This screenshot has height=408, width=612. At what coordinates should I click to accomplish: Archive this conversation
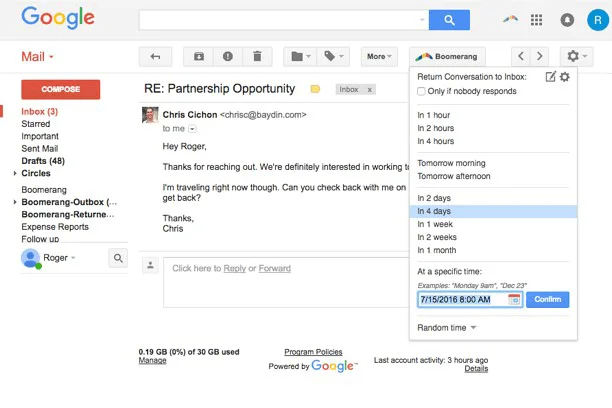pyautogui.click(x=199, y=57)
